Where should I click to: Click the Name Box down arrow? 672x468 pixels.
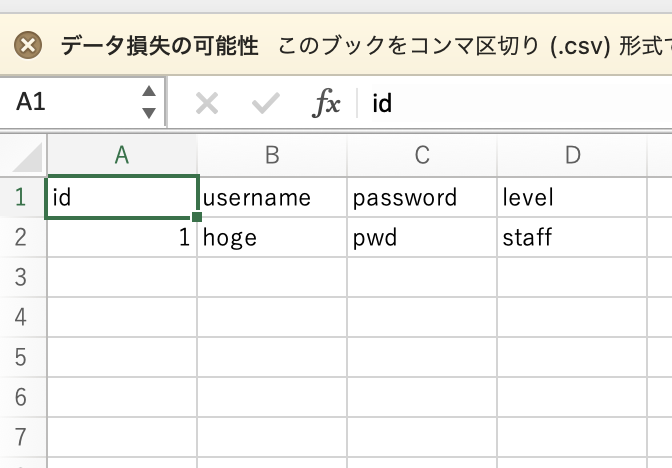149,113
